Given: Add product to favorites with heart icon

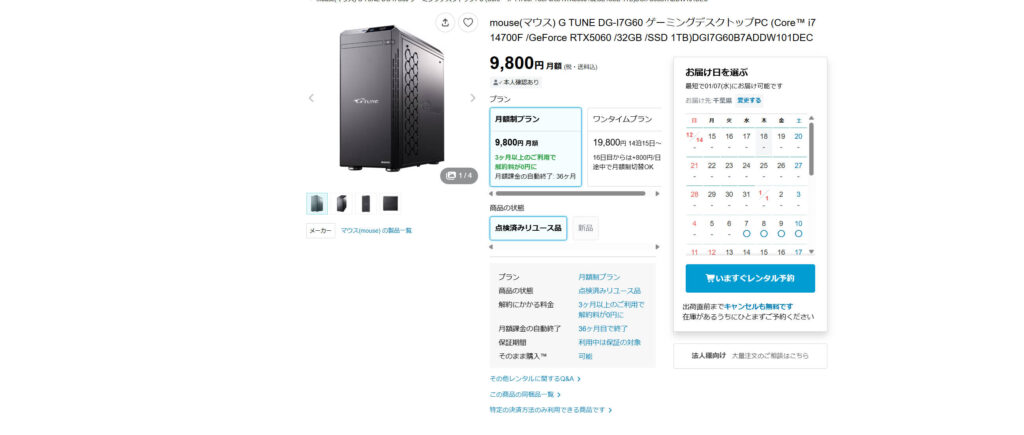Looking at the screenshot, I should (x=468, y=23).
